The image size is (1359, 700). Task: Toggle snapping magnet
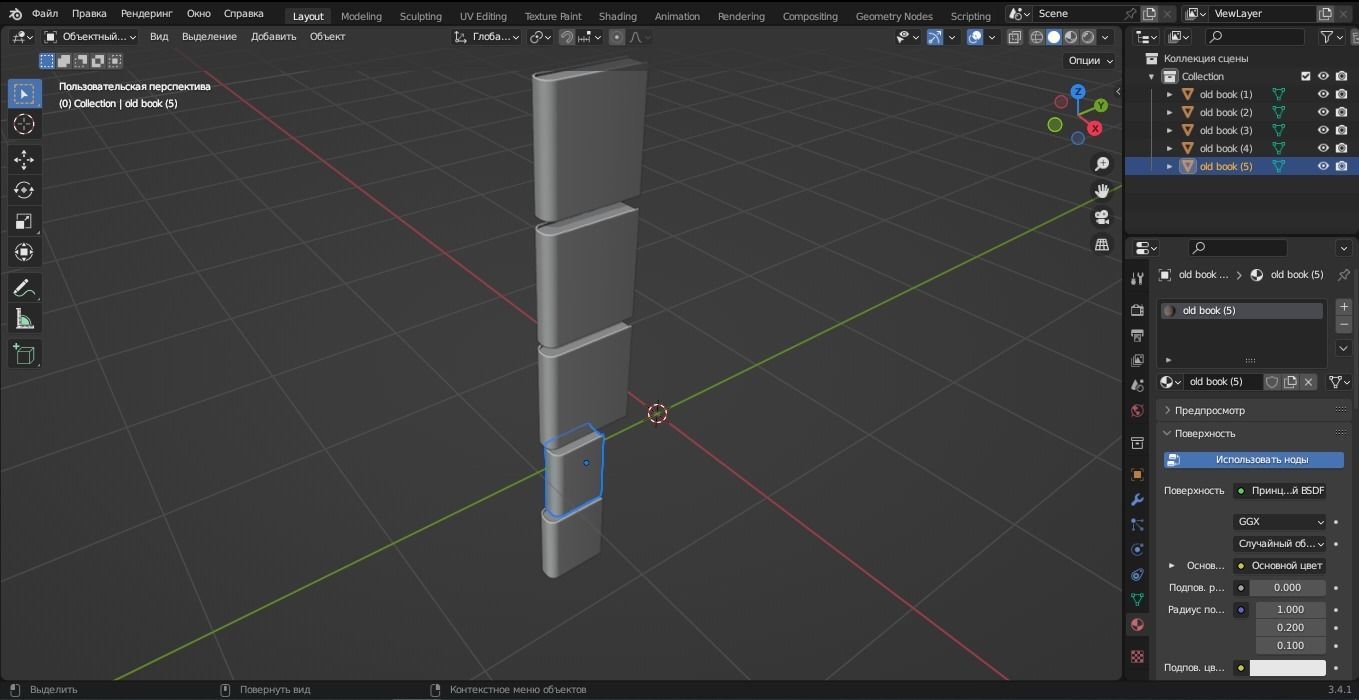pyautogui.click(x=567, y=37)
